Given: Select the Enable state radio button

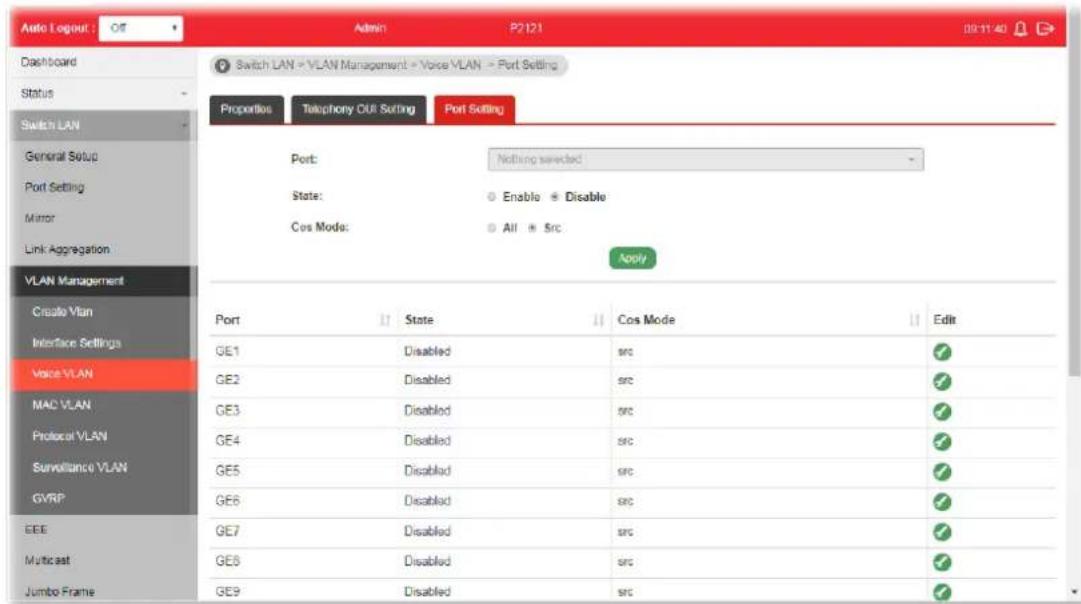Looking at the screenshot, I should click(492, 197).
